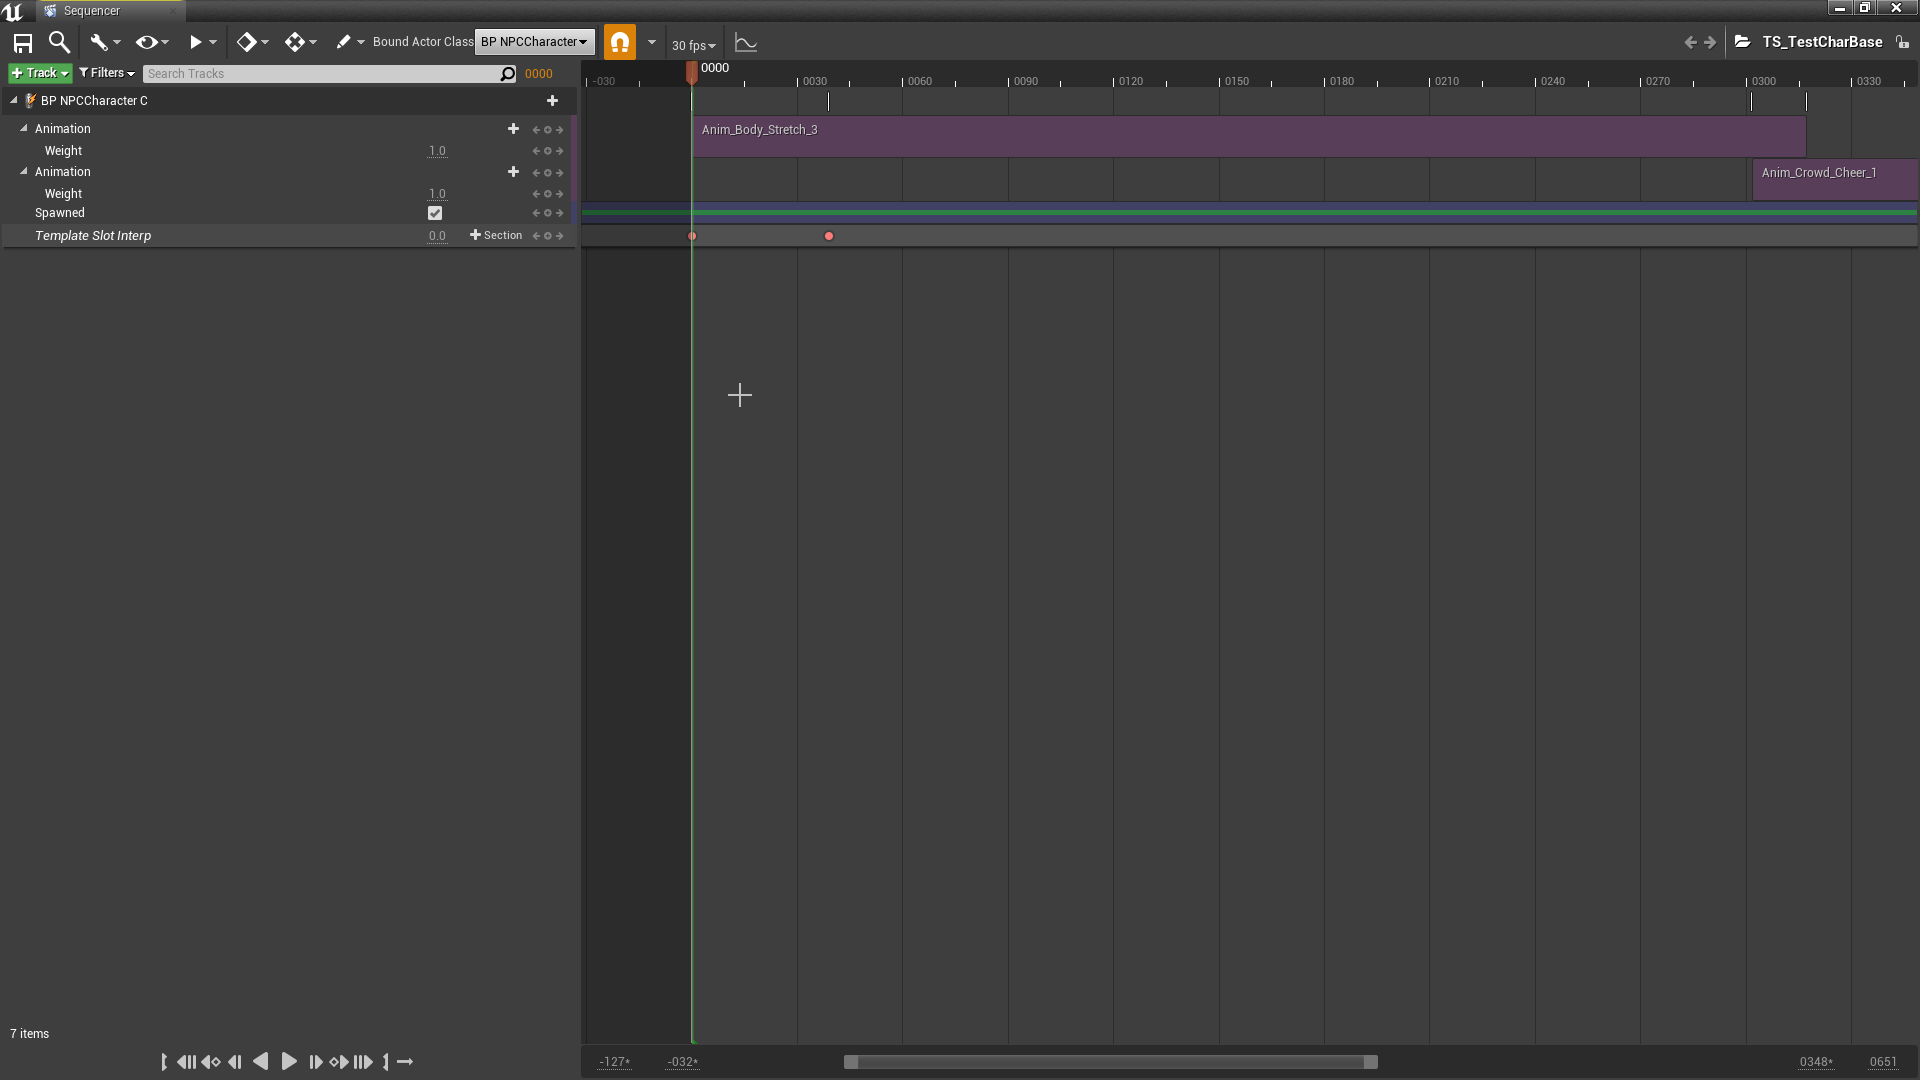Open auto-key options icon
Image resolution: width=1920 pixels, height=1080 pixels.
tap(295, 42)
